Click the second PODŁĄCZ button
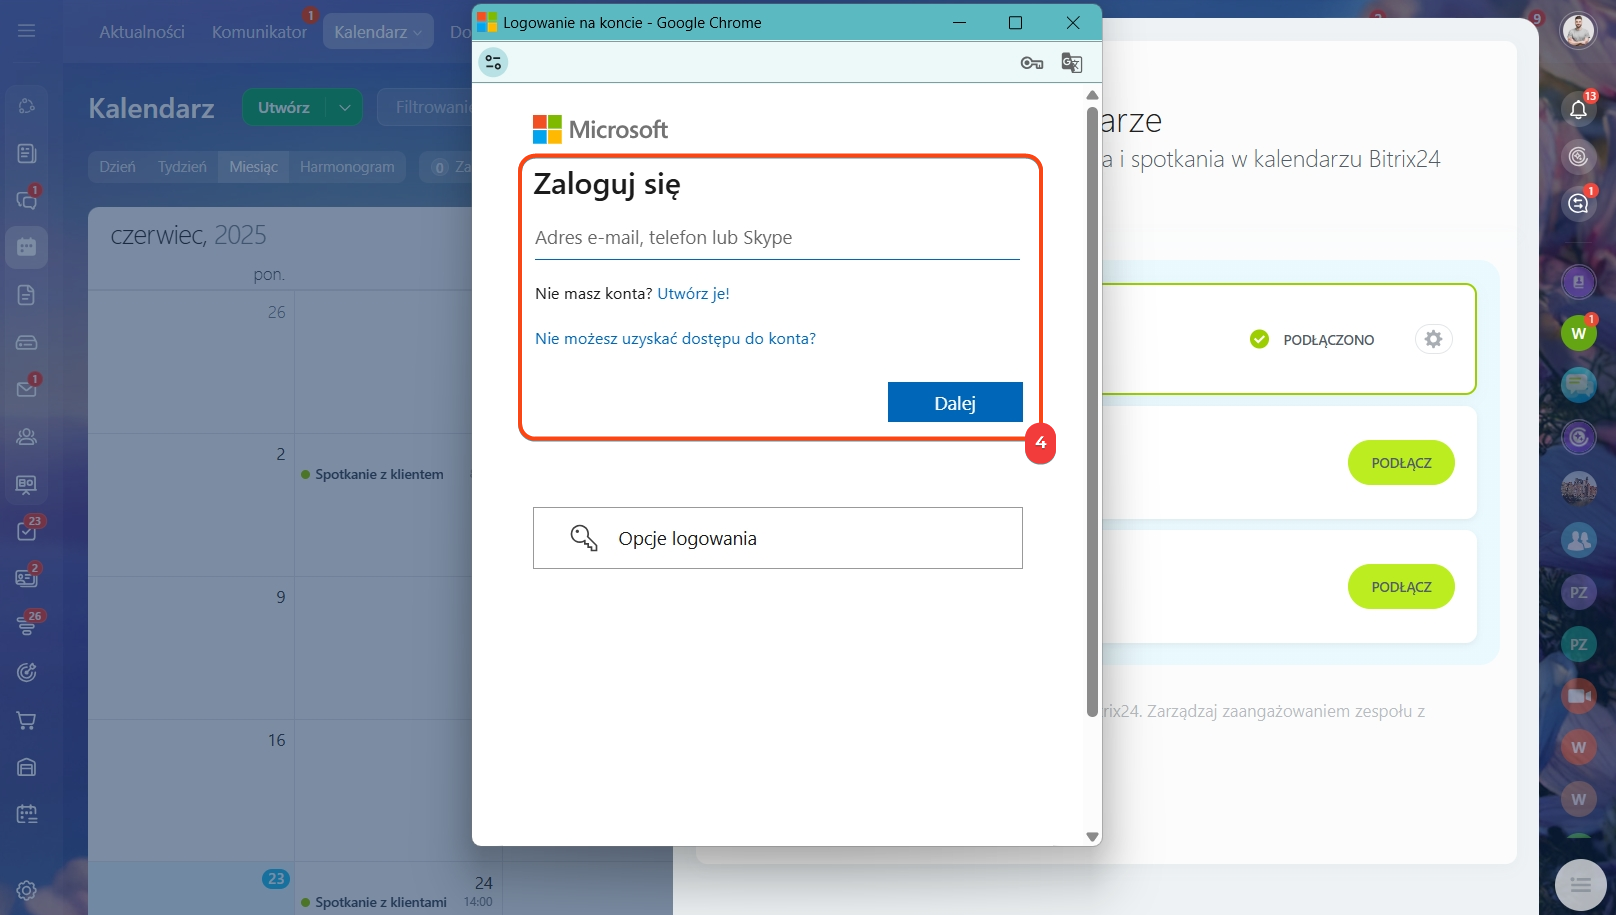Screen dimensions: 1616x915 click(x=1401, y=587)
